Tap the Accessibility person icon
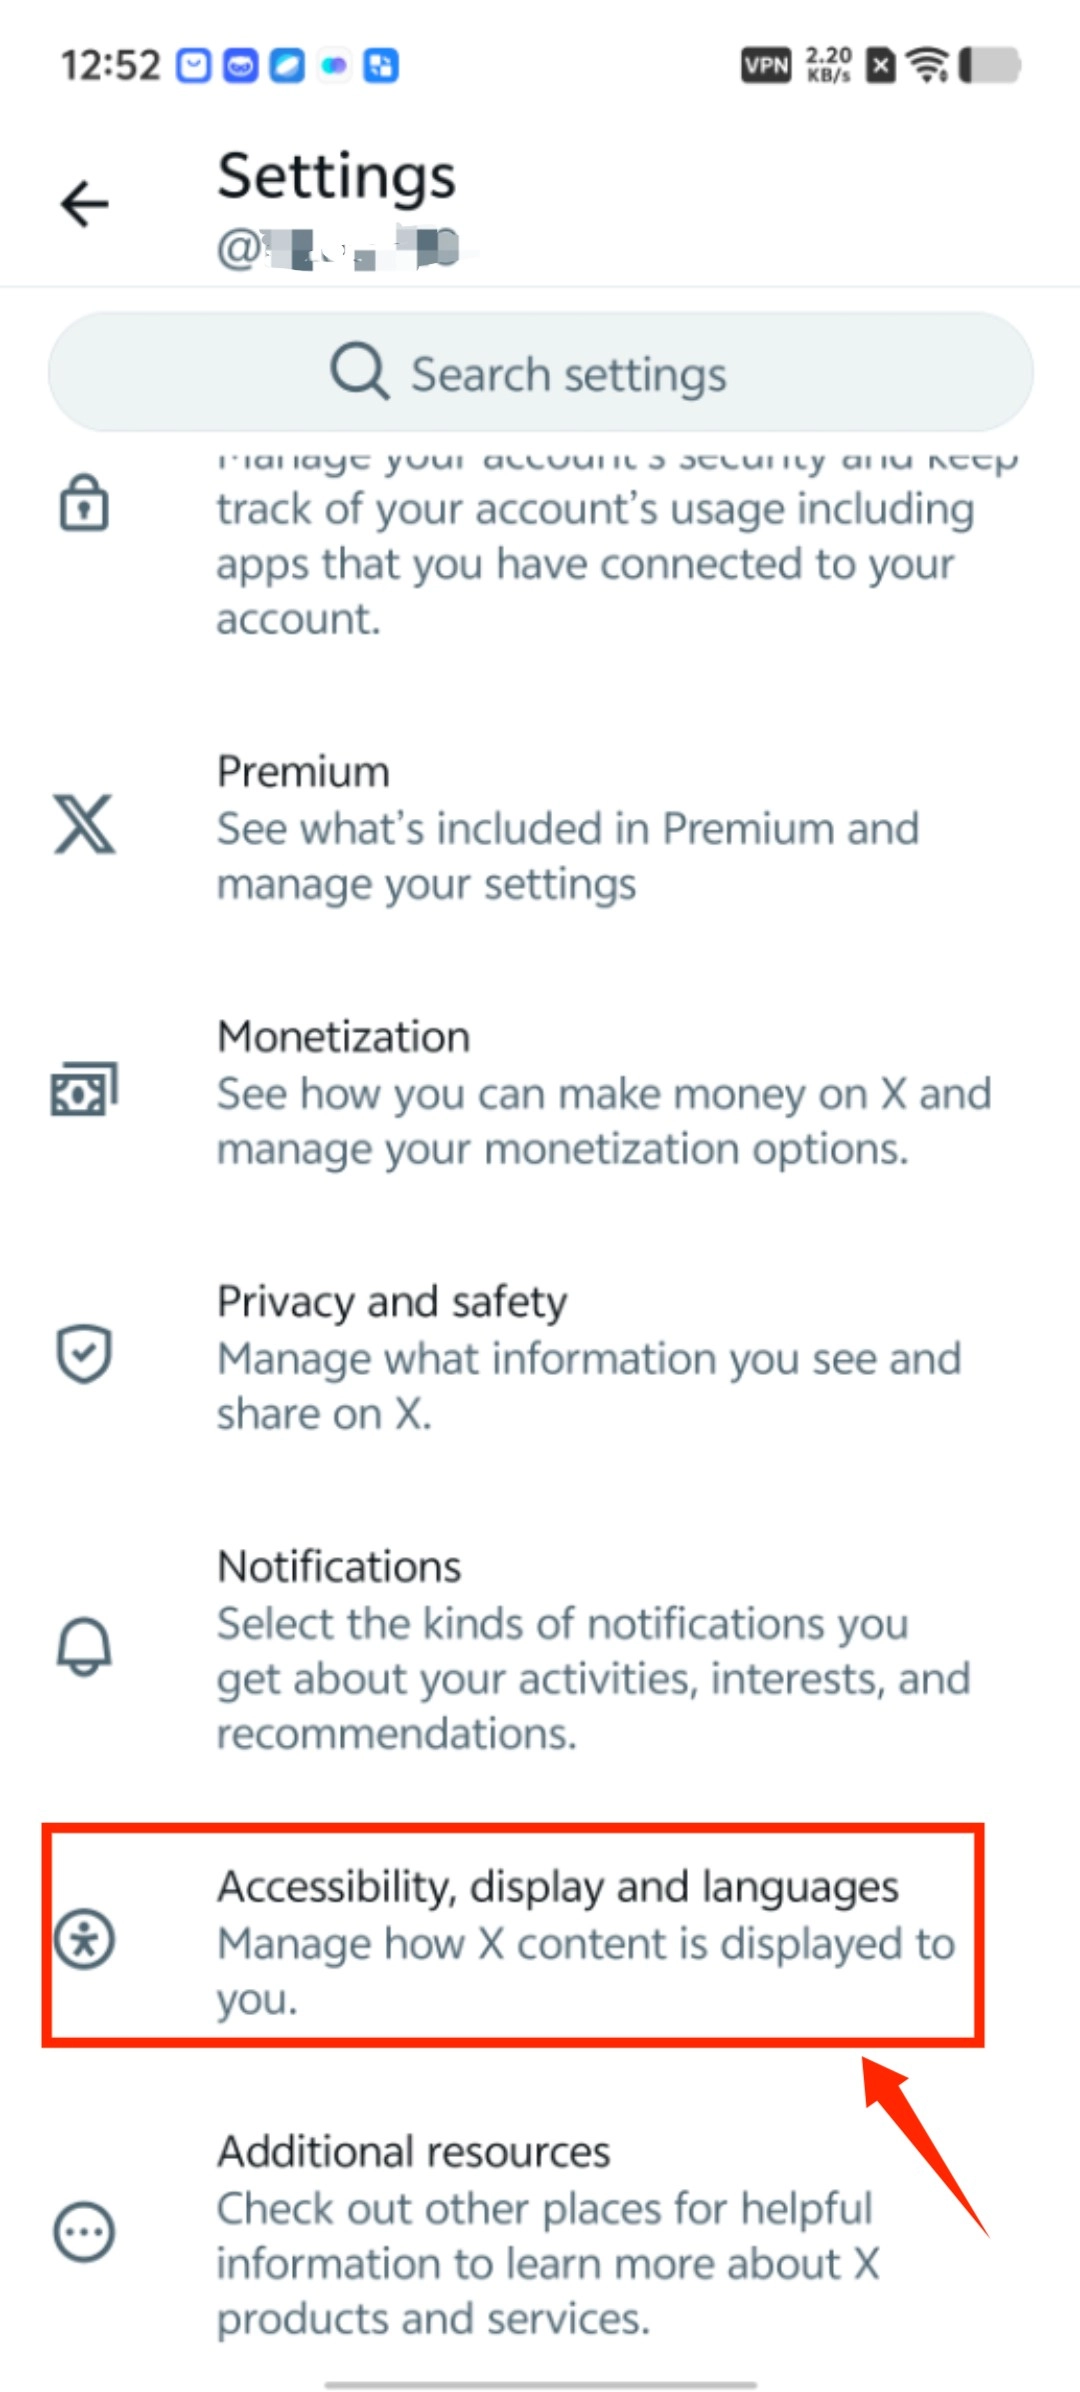Image resolution: width=1080 pixels, height=2392 pixels. click(x=84, y=1939)
